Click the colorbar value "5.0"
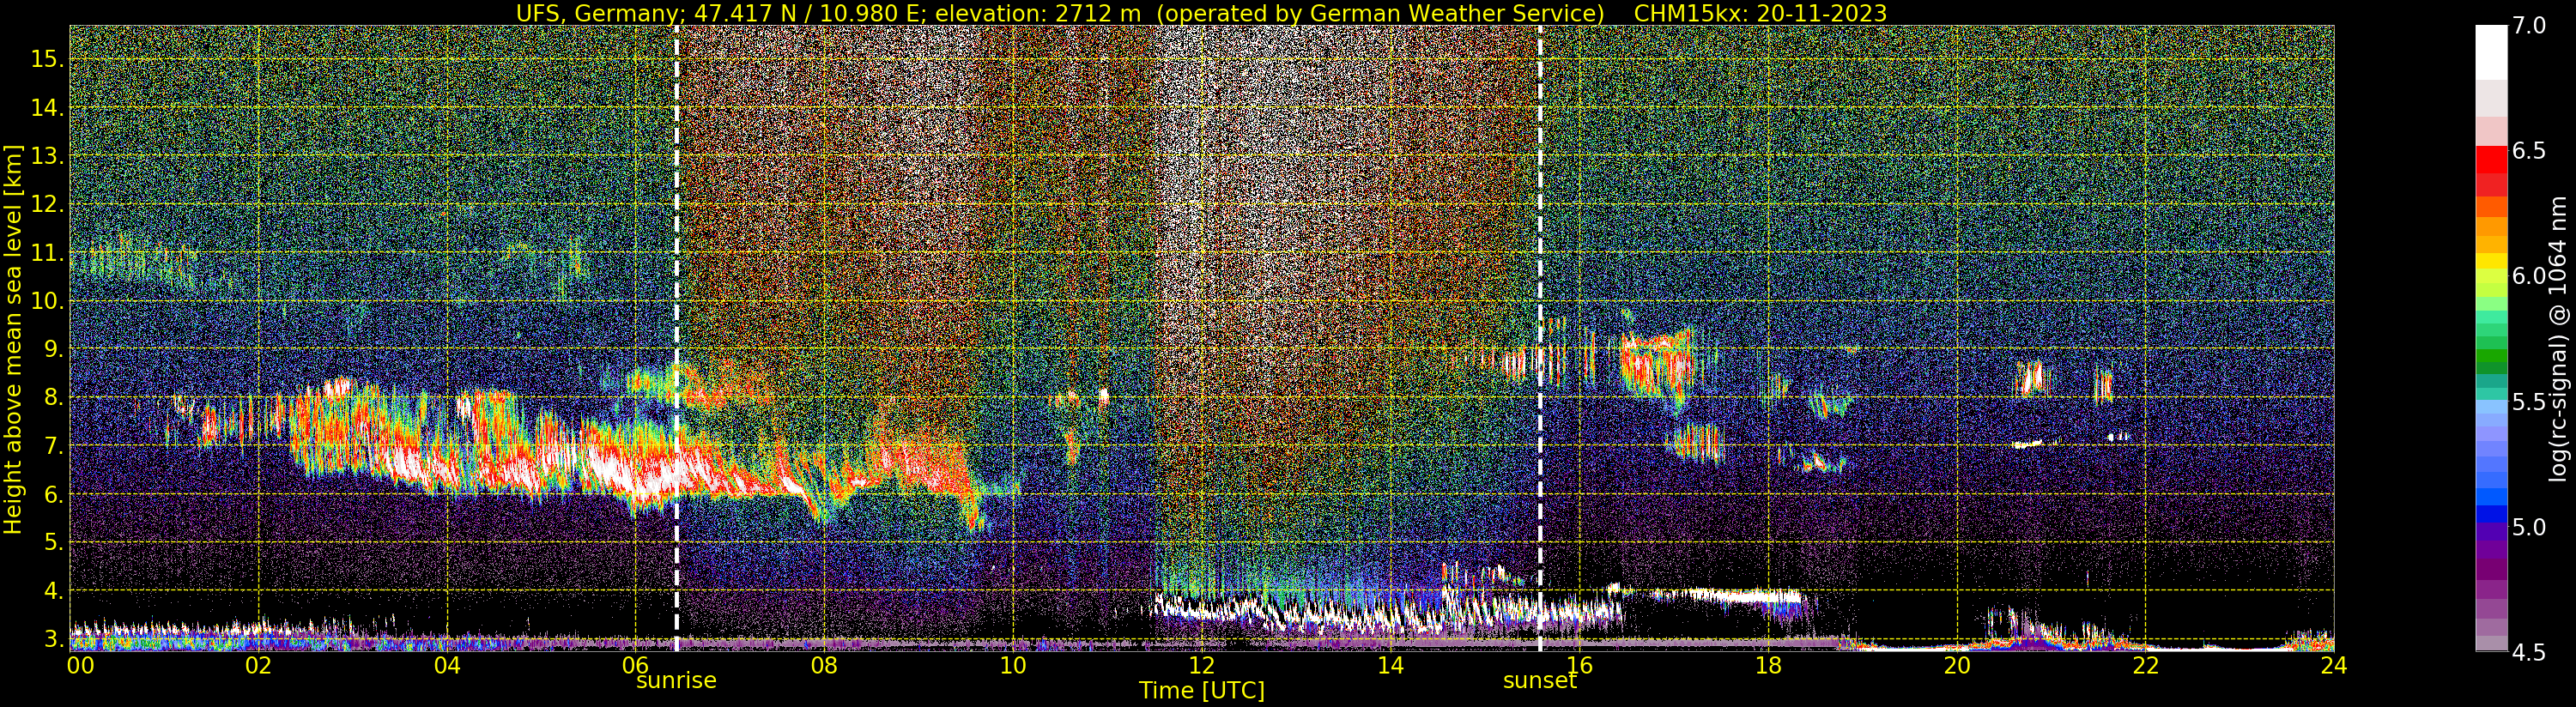 2528,527
